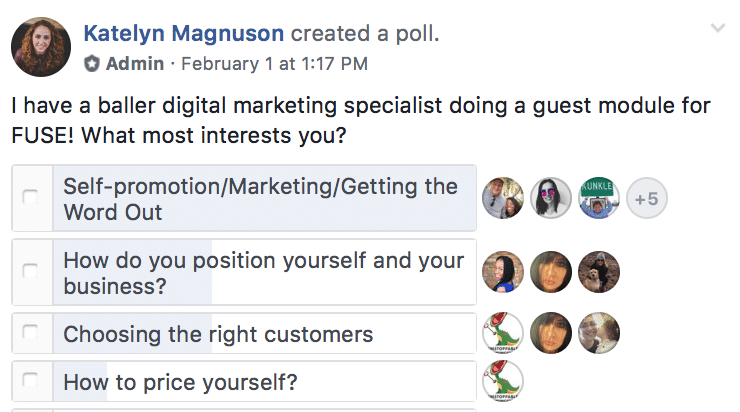Check the position yourself and business checkbox
Screen dimensions: 740x412
[x=31, y=271]
